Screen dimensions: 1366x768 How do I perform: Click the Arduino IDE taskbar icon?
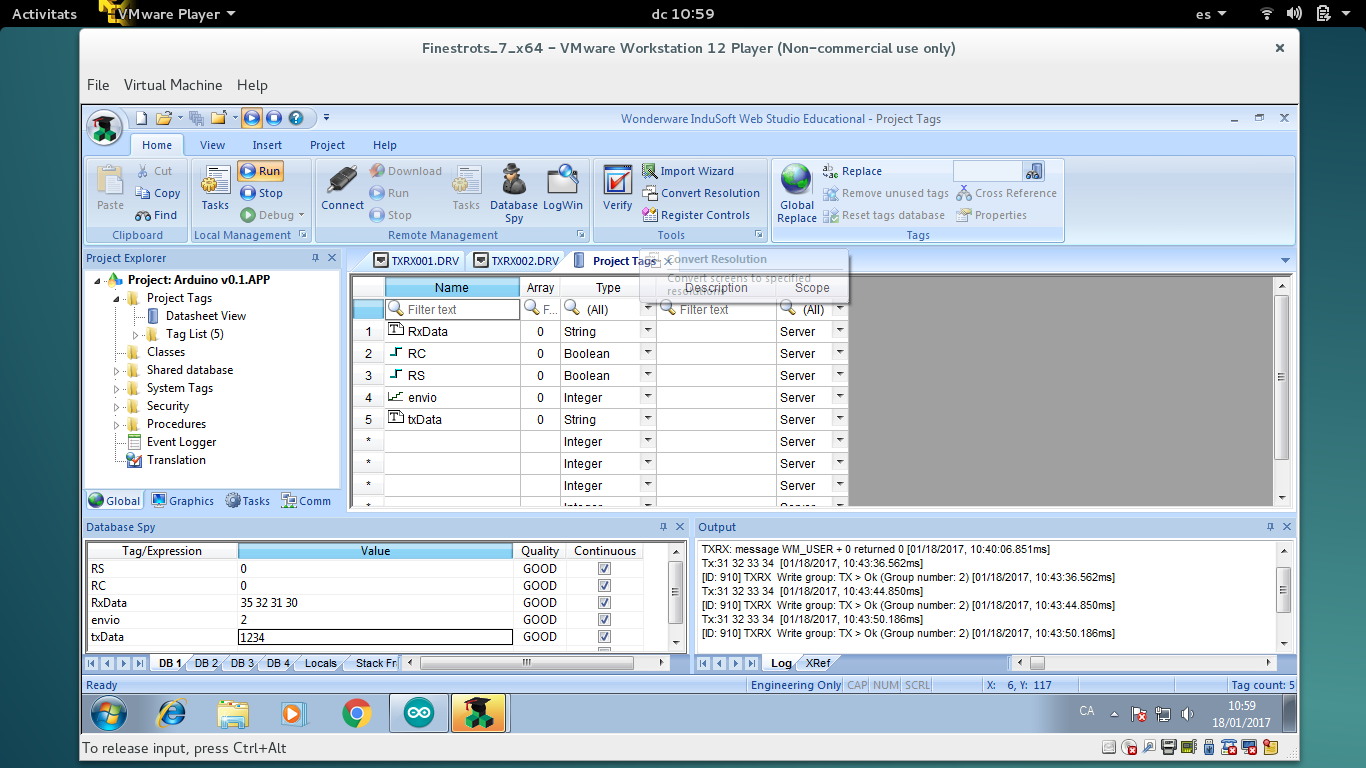419,713
